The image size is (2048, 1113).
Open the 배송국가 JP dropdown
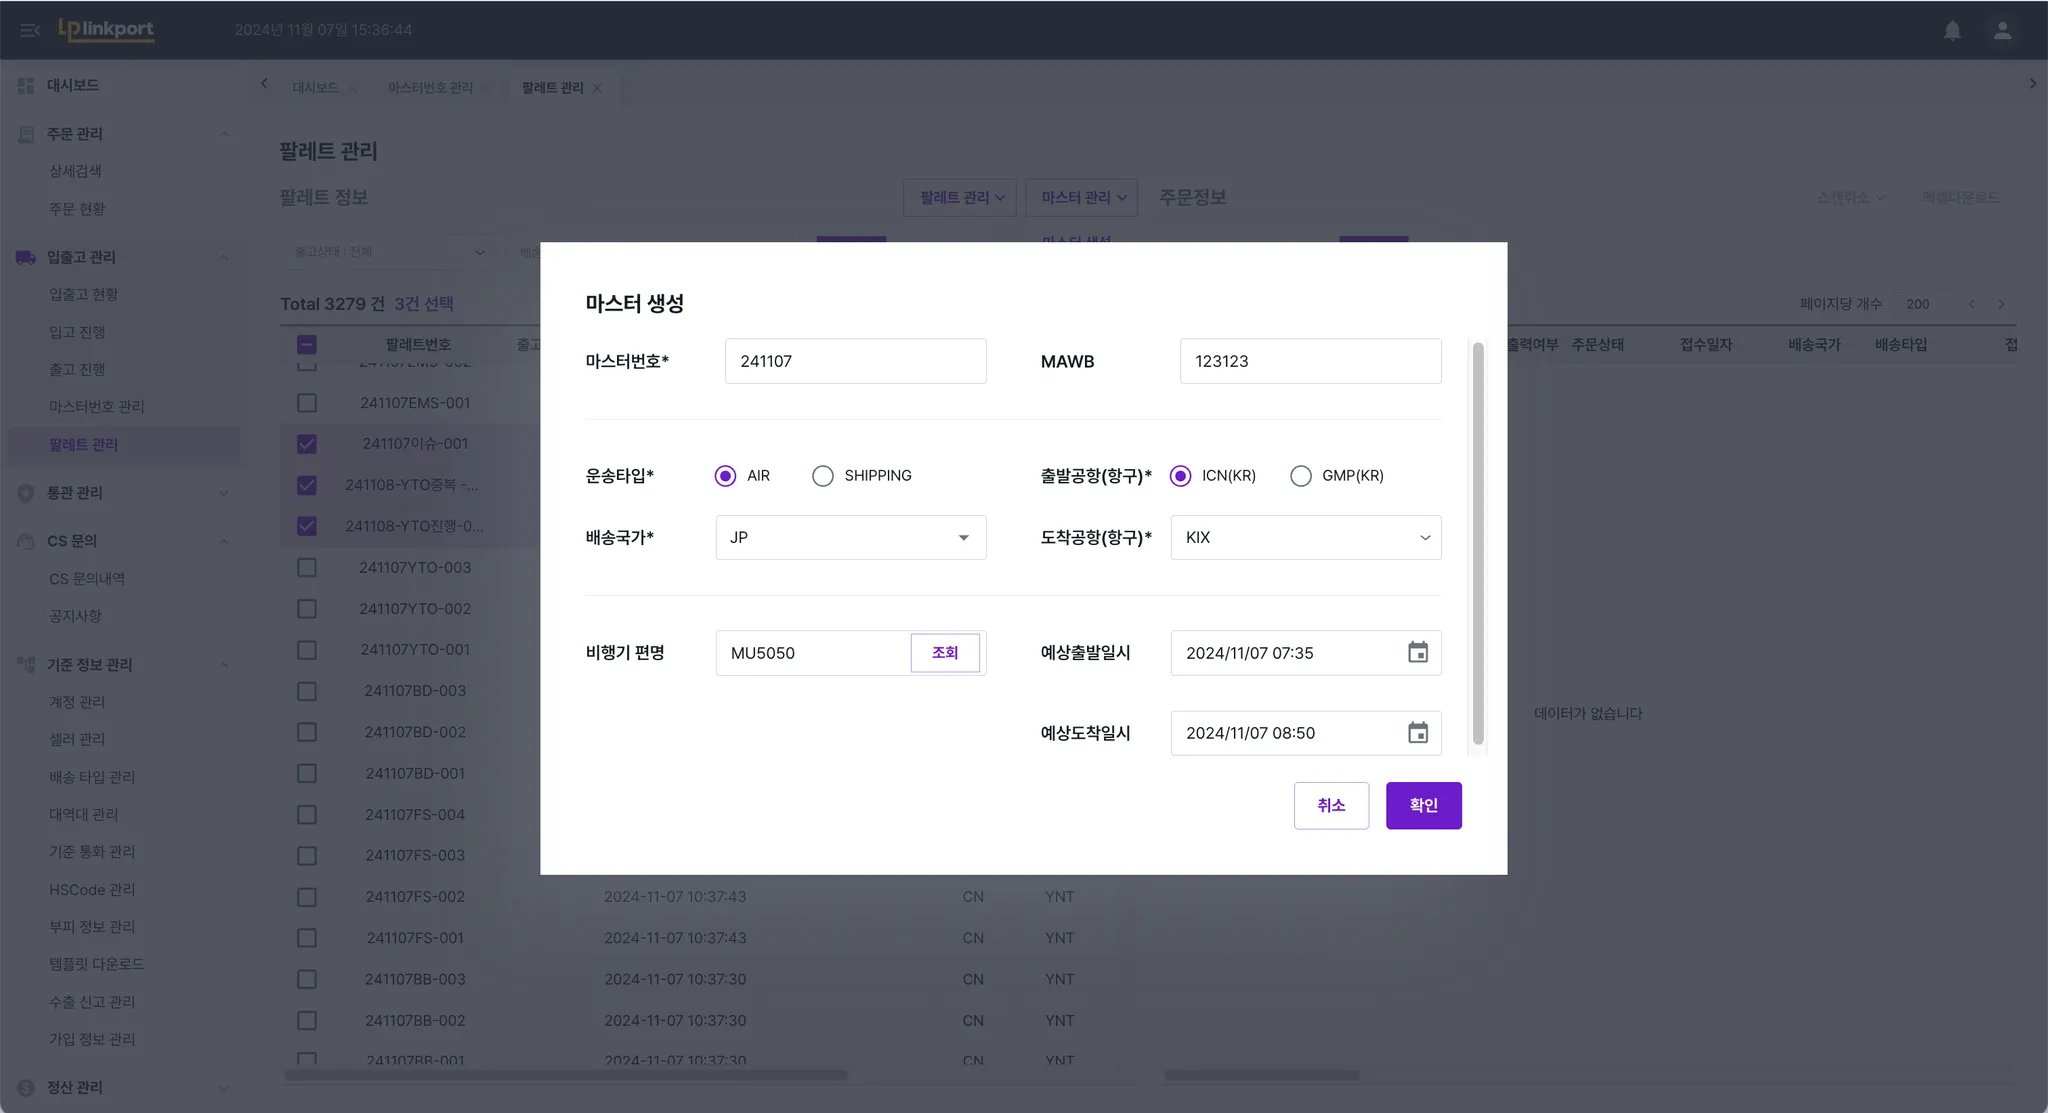850,538
